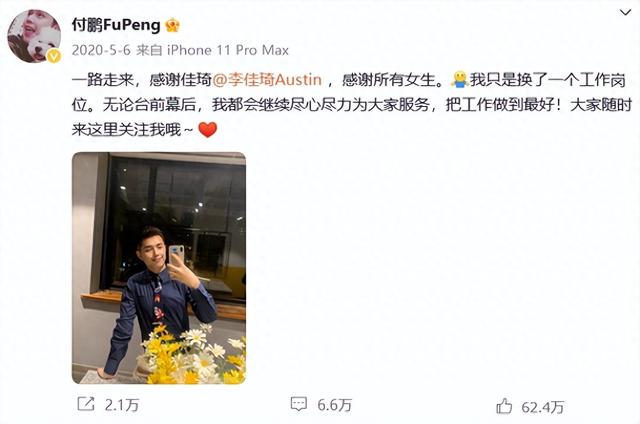Open the @李佳琦Austin mention link
Image resolution: width=640 pixels, height=424 pixels.
pyautogui.click(x=267, y=80)
